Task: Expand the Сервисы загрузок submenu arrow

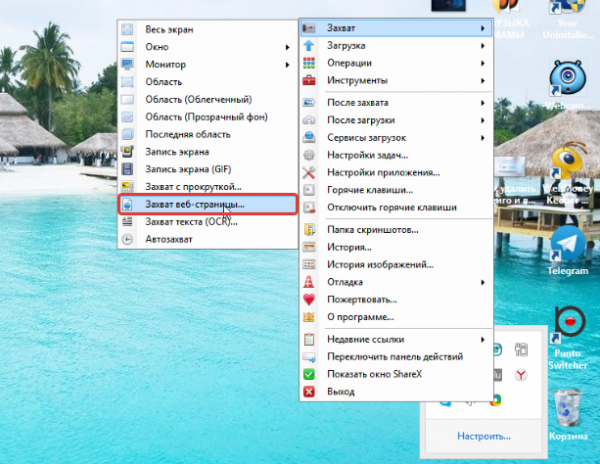Action: click(483, 138)
